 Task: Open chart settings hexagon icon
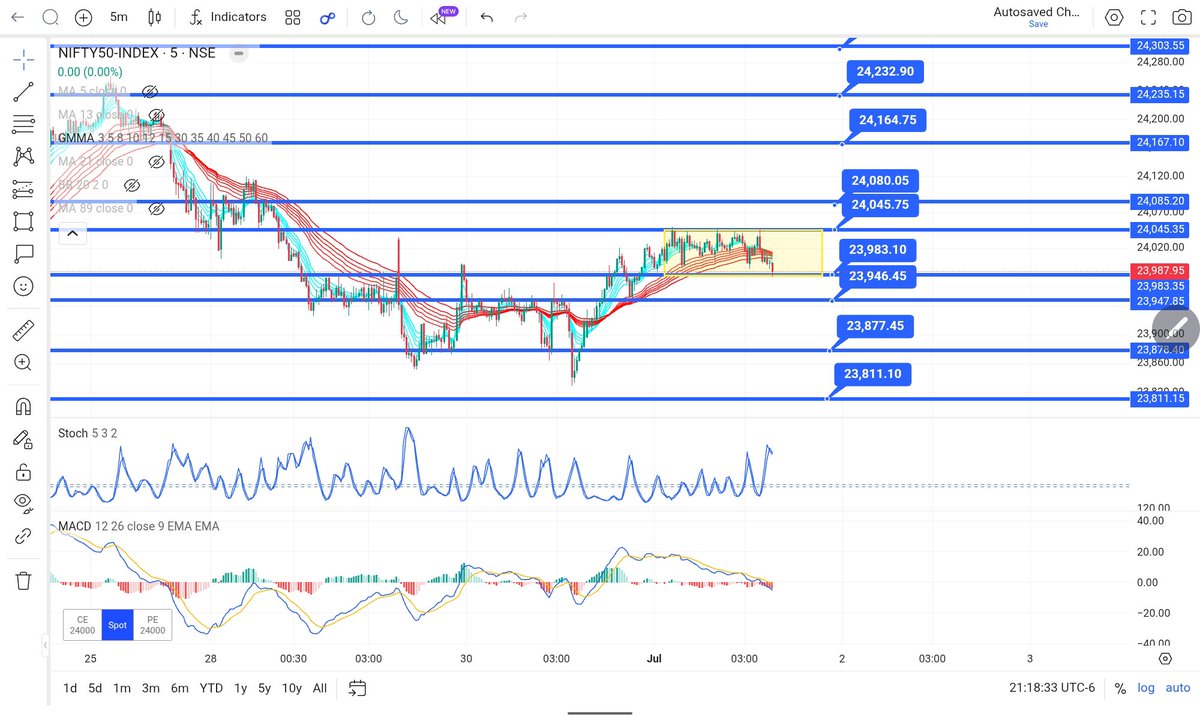(x=1114, y=17)
